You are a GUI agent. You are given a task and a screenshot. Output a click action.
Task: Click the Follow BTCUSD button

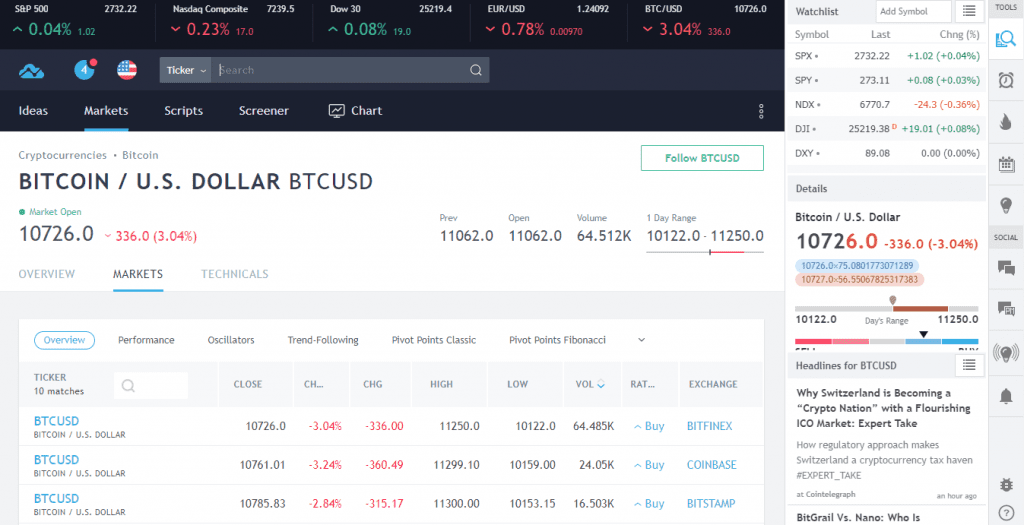702,158
